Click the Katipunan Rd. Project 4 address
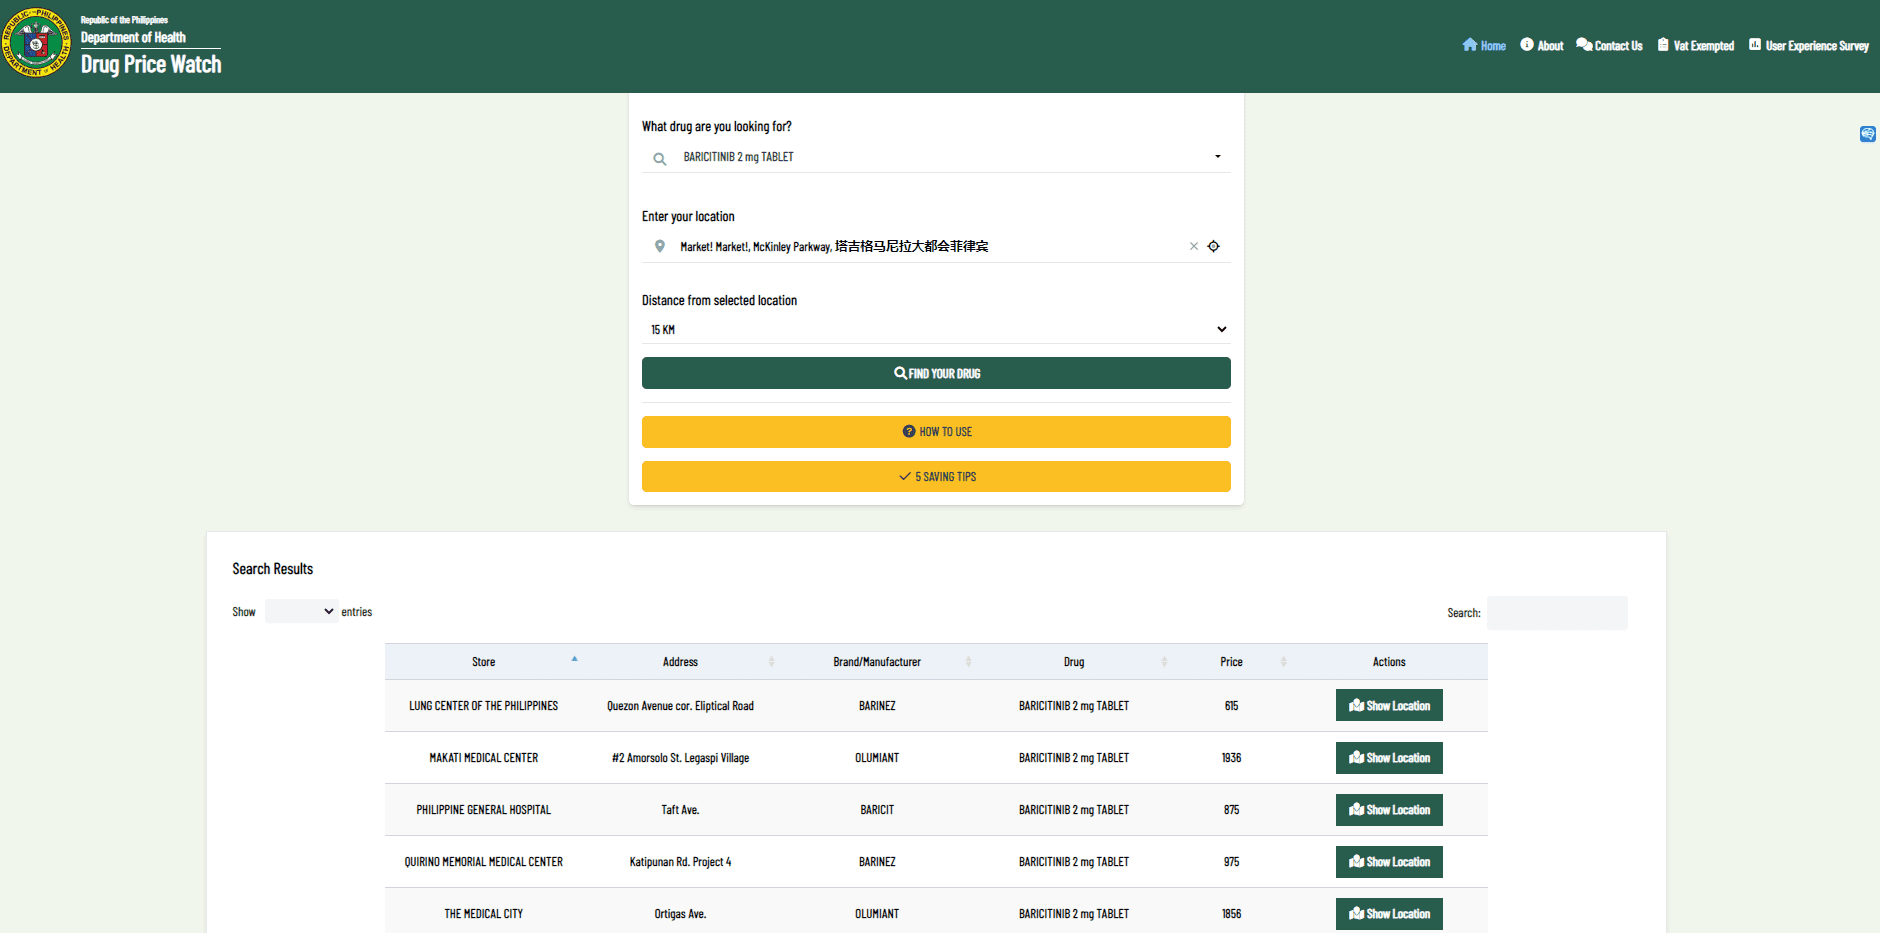1880x933 pixels. tap(680, 862)
